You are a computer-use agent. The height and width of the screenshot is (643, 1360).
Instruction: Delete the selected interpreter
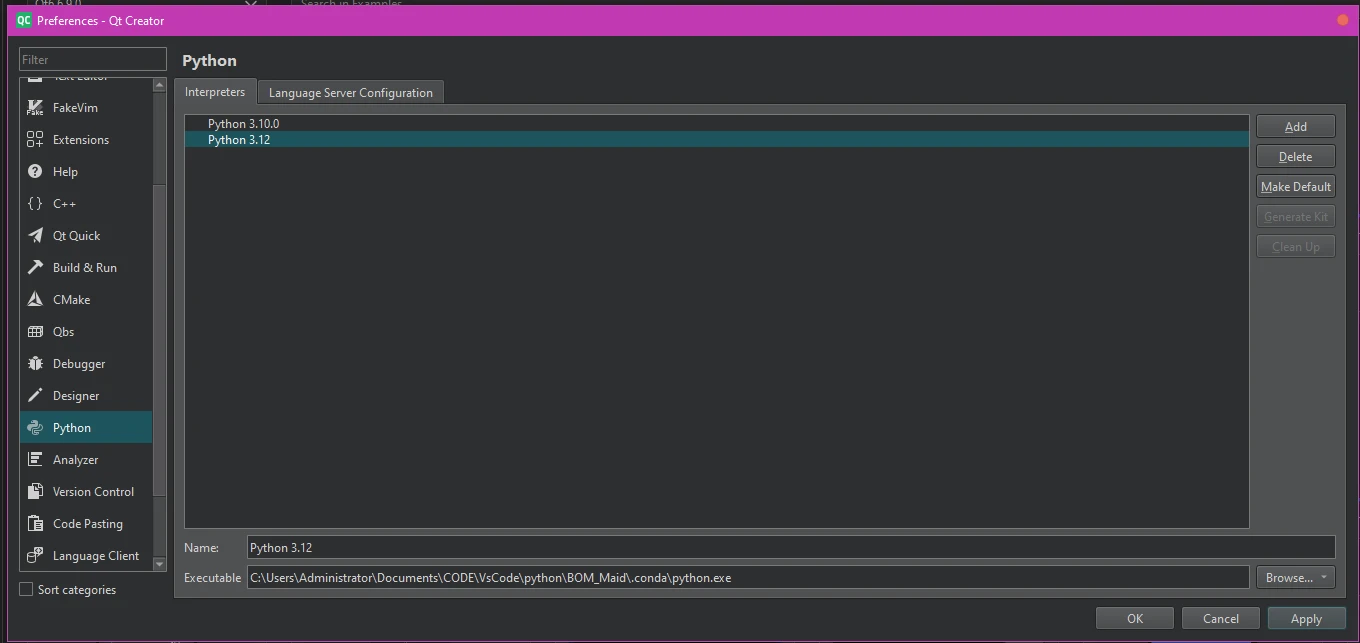pyautogui.click(x=1296, y=157)
